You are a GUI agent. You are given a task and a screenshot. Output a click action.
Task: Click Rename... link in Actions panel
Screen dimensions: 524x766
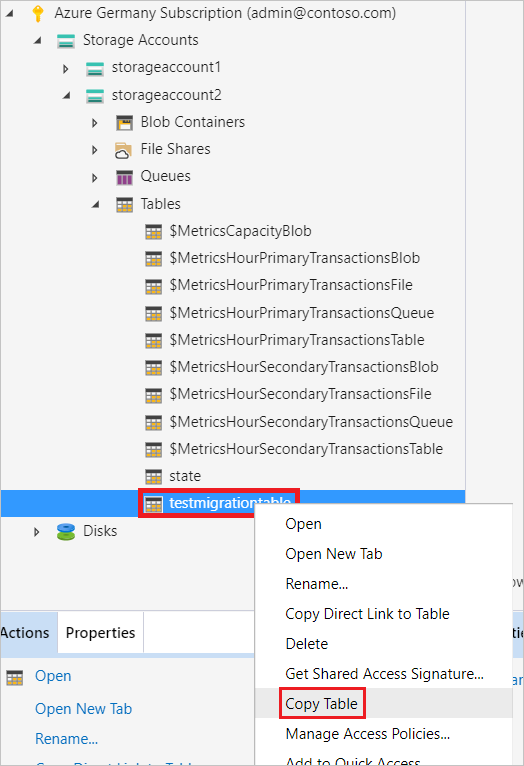coord(66,739)
